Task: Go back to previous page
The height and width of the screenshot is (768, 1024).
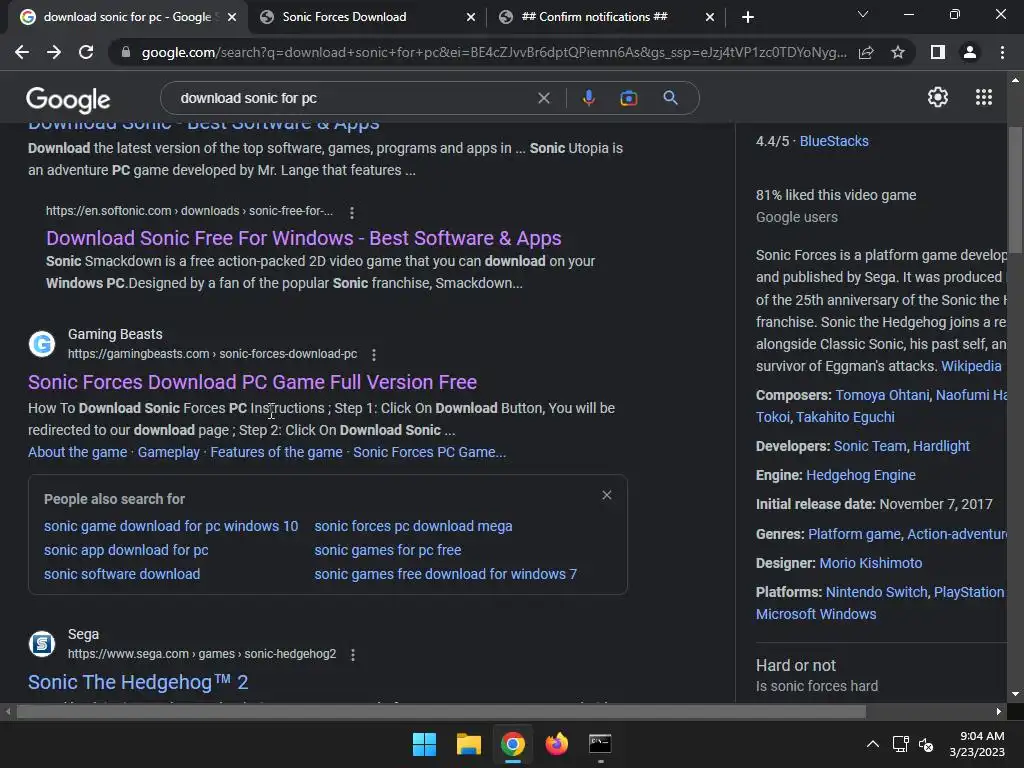Action: pos(22,52)
